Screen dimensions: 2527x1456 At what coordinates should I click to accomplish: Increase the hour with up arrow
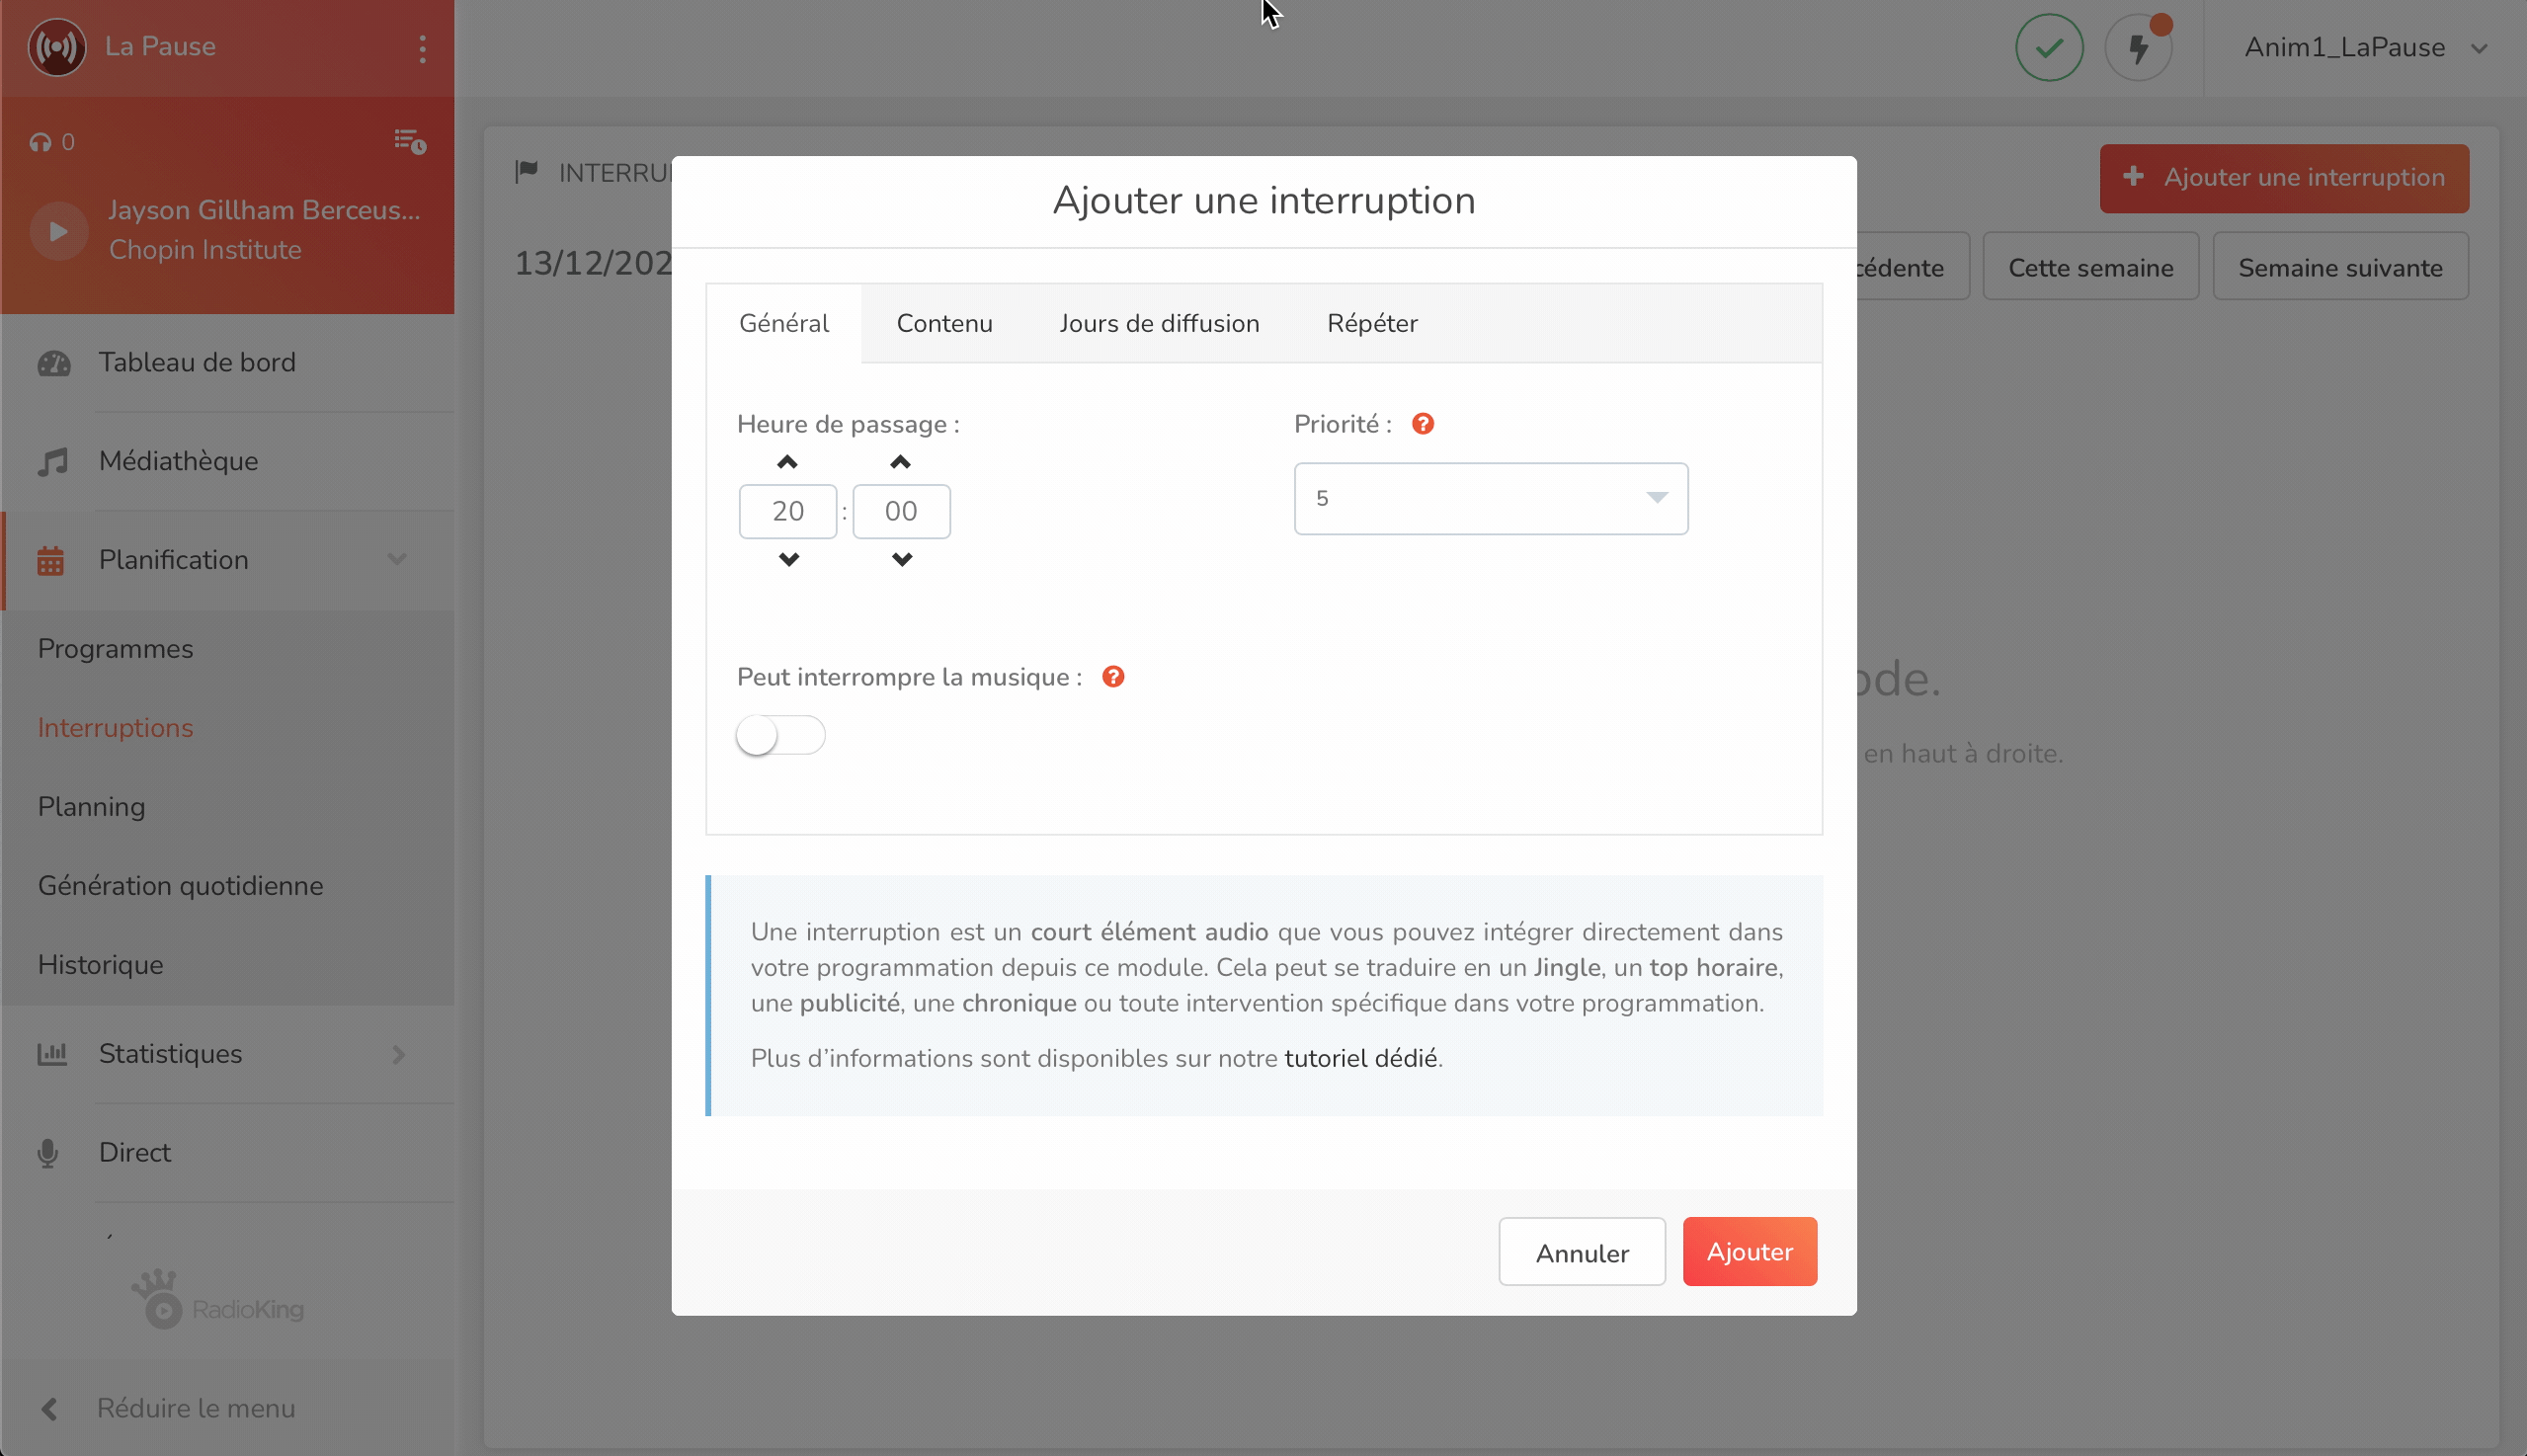tap(787, 462)
